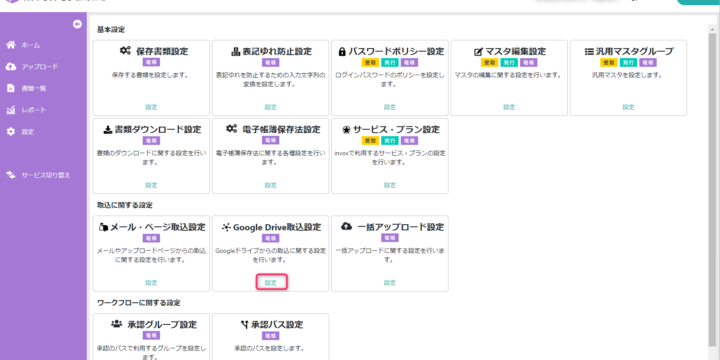The width and height of the screenshot is (720, 360).
Task: Open the 設定 link under サービス・プラン設定
Action: tap(390, 185)
